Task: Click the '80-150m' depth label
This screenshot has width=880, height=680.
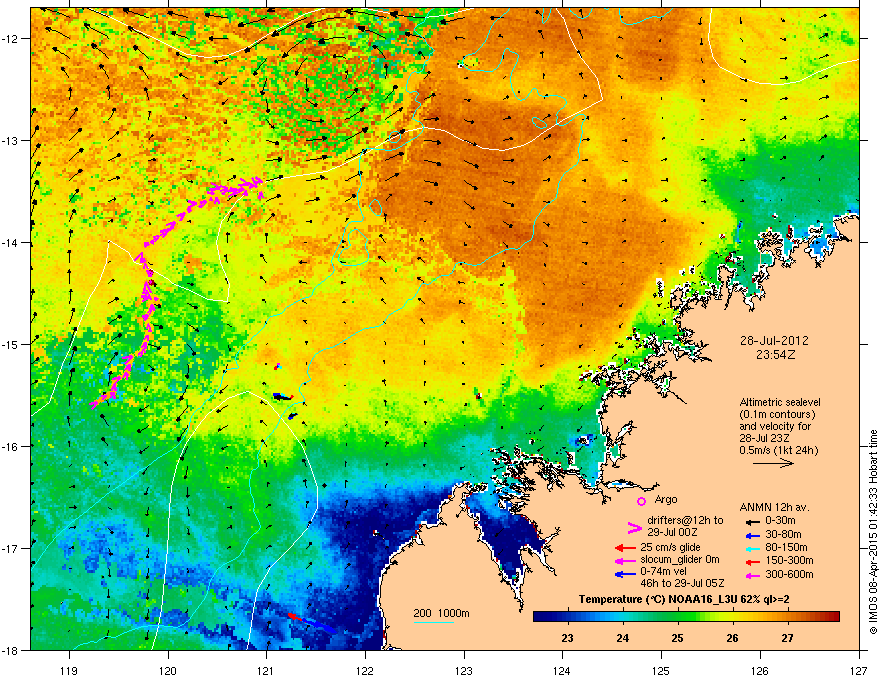Action: pos(786,548)
